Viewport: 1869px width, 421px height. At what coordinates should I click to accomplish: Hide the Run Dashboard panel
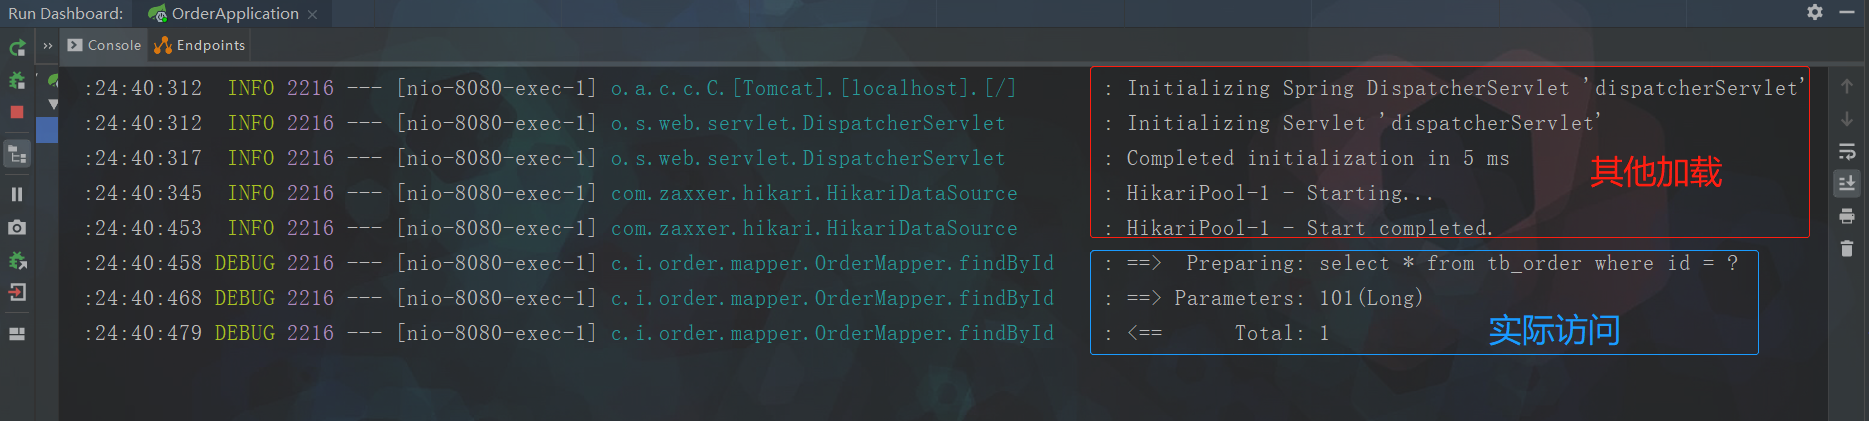(x=1847, y=12)
